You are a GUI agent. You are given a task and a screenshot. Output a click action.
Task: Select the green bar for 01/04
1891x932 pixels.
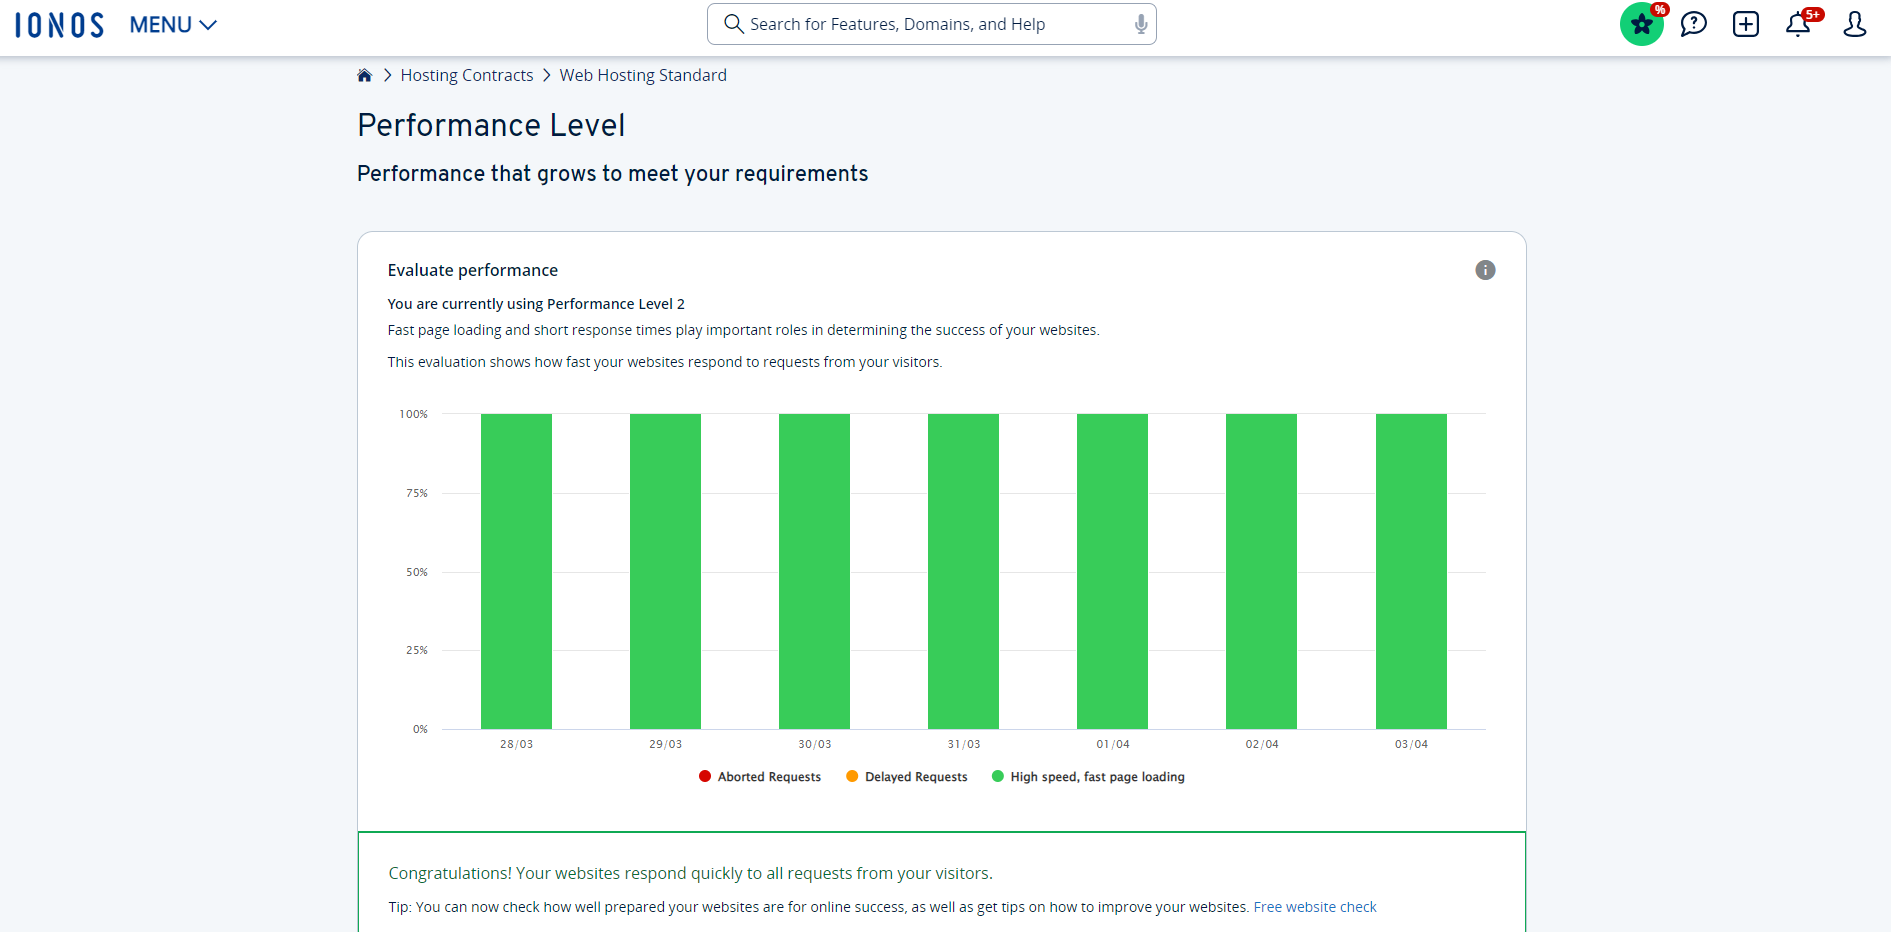pyautogui.click(x=1111, y=570)
